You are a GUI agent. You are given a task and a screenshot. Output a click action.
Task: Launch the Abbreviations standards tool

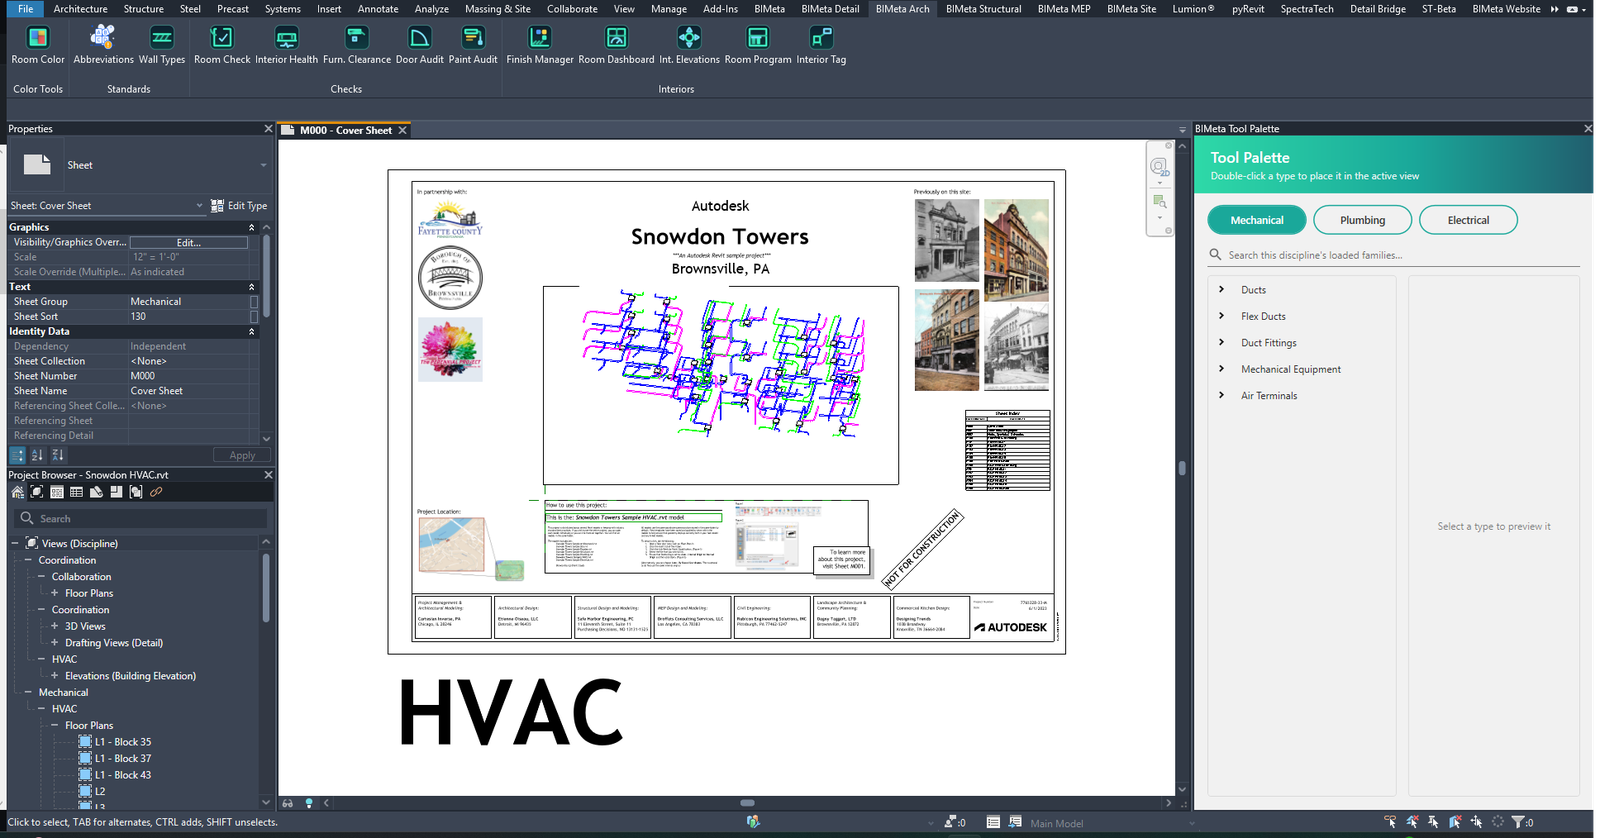pos(103,46)
